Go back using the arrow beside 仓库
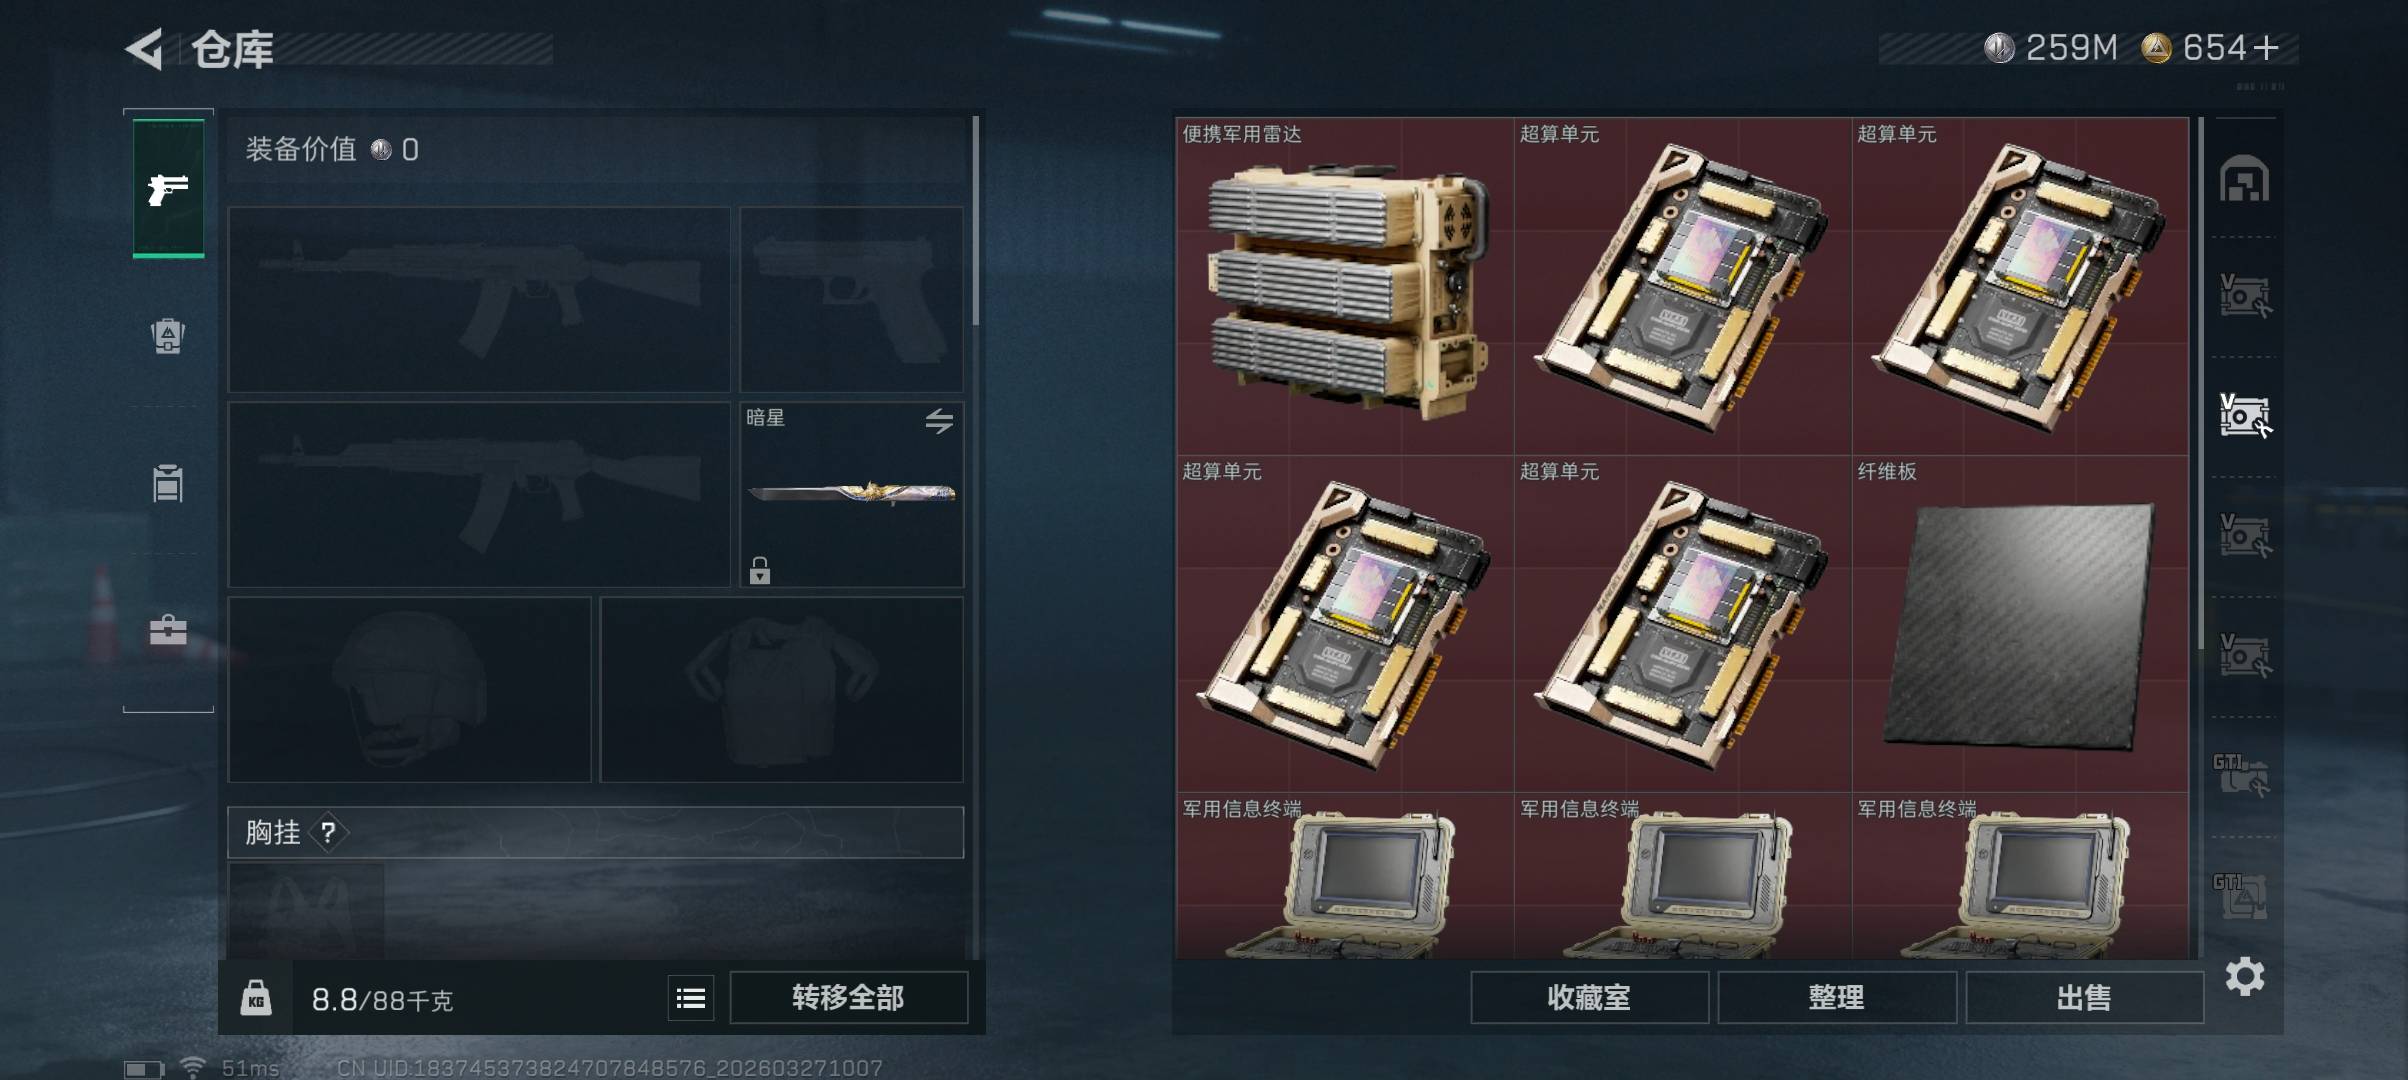 click(145, 49)
